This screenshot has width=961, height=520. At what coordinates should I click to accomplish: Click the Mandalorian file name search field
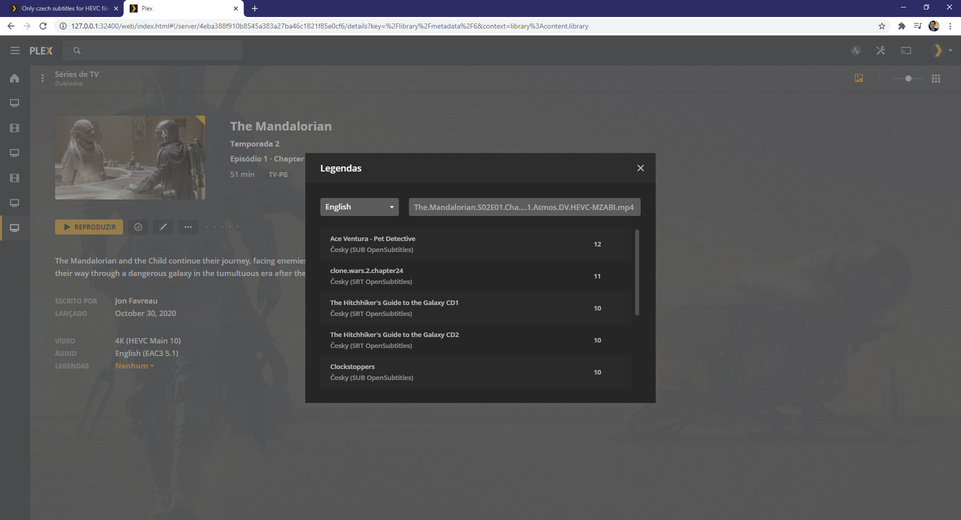525,207
